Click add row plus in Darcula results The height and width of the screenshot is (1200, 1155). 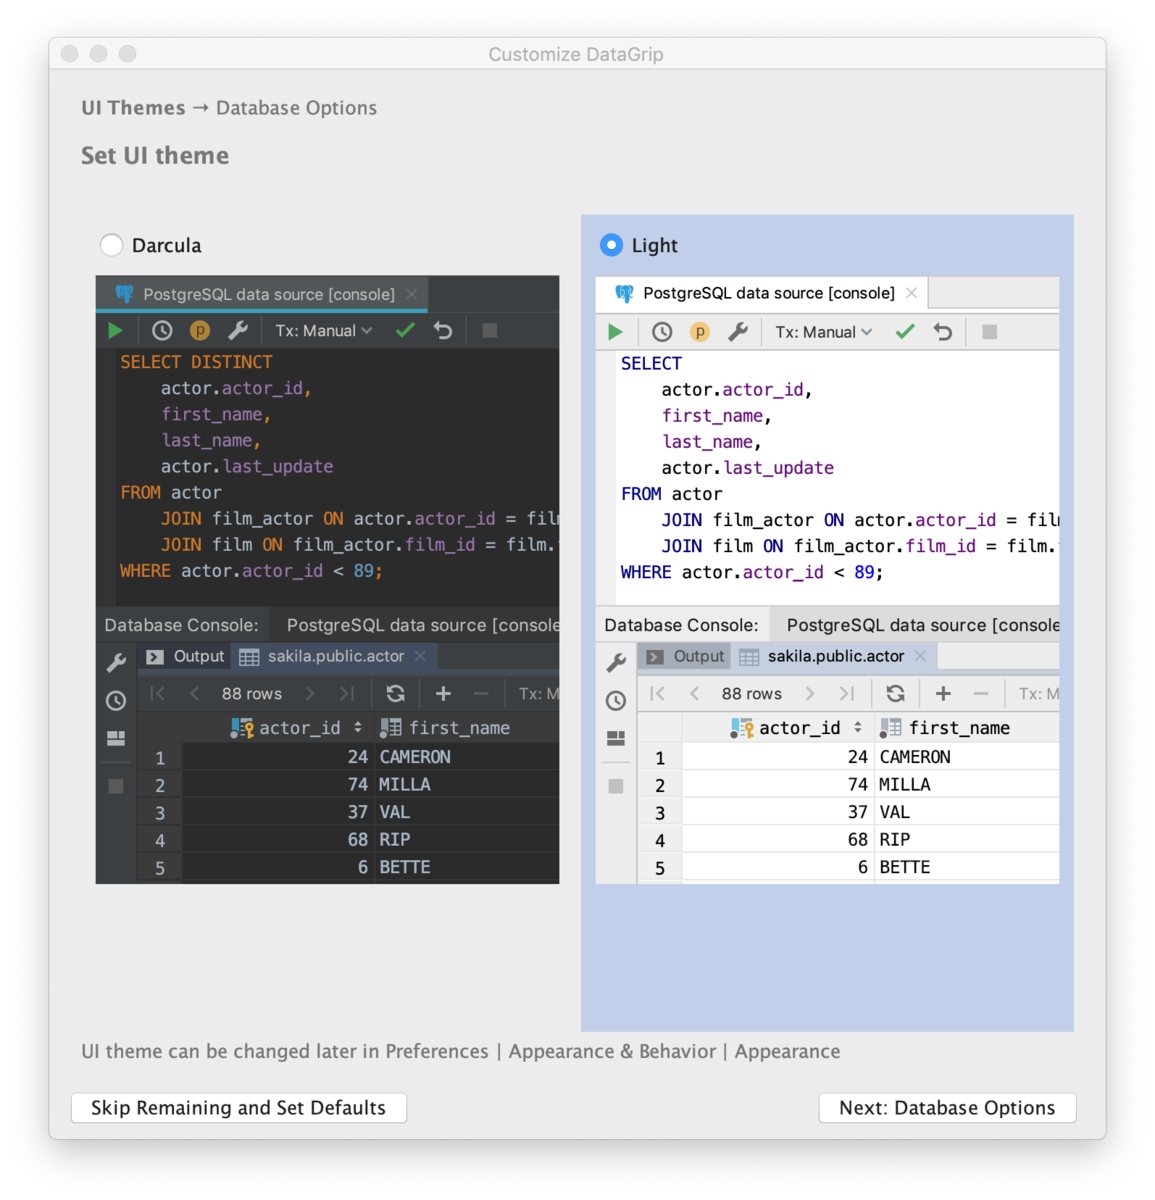[x=443, y=693]
